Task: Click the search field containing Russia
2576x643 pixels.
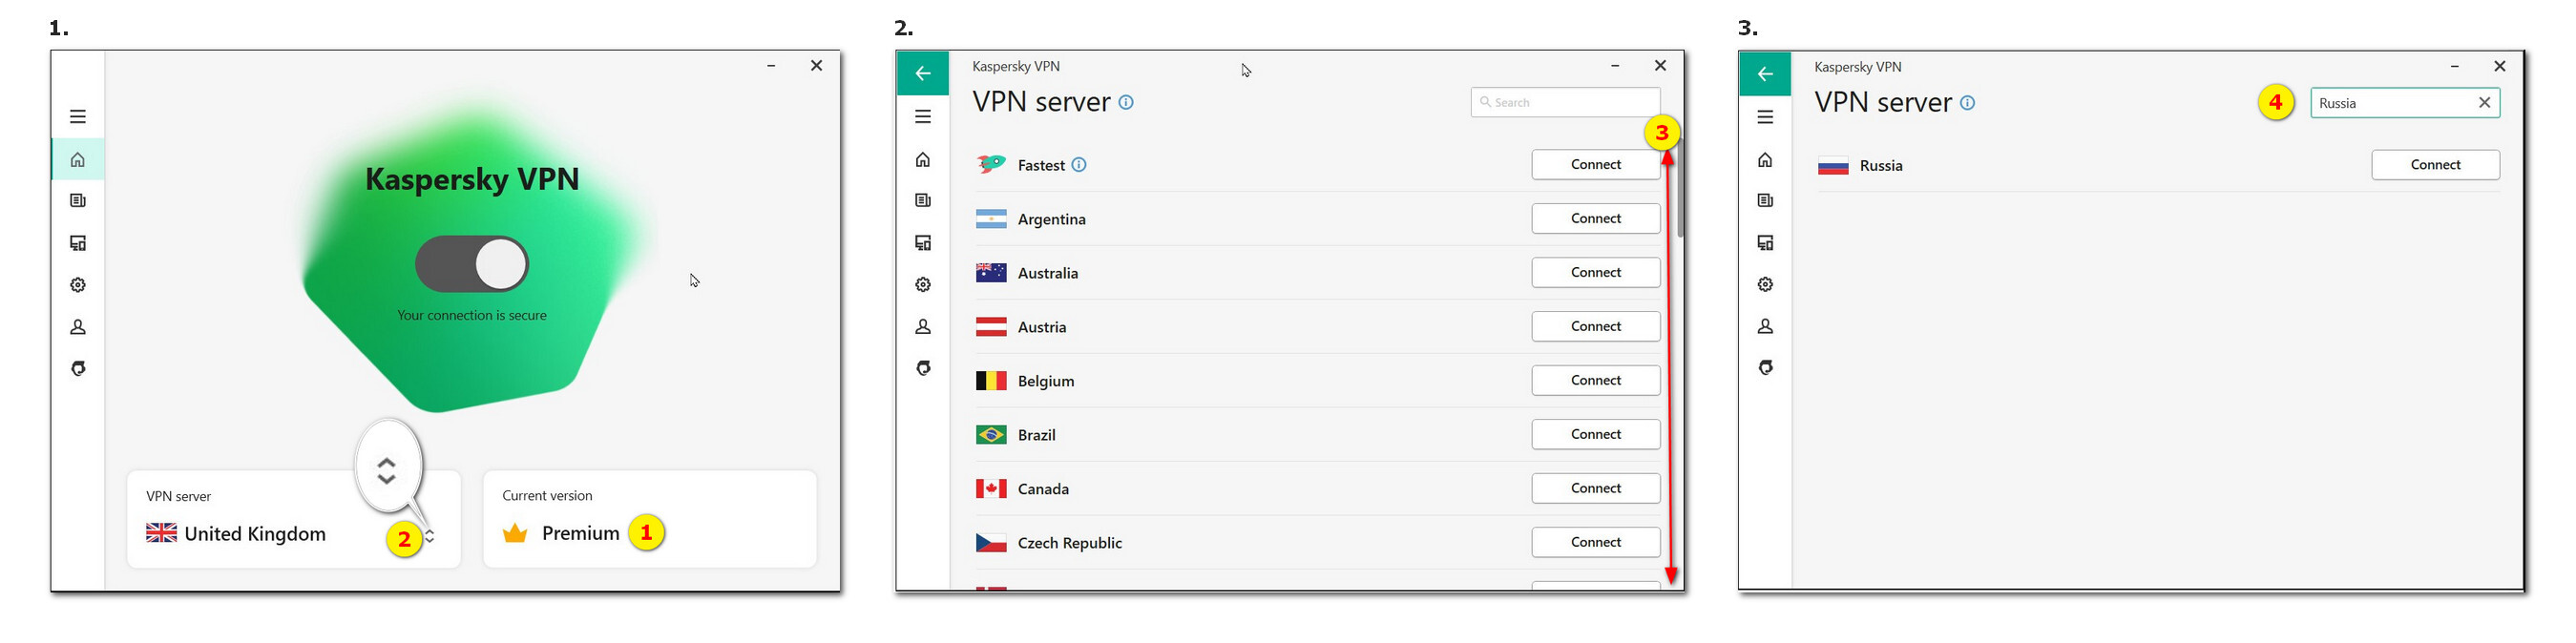Action: coord(2392,103)
